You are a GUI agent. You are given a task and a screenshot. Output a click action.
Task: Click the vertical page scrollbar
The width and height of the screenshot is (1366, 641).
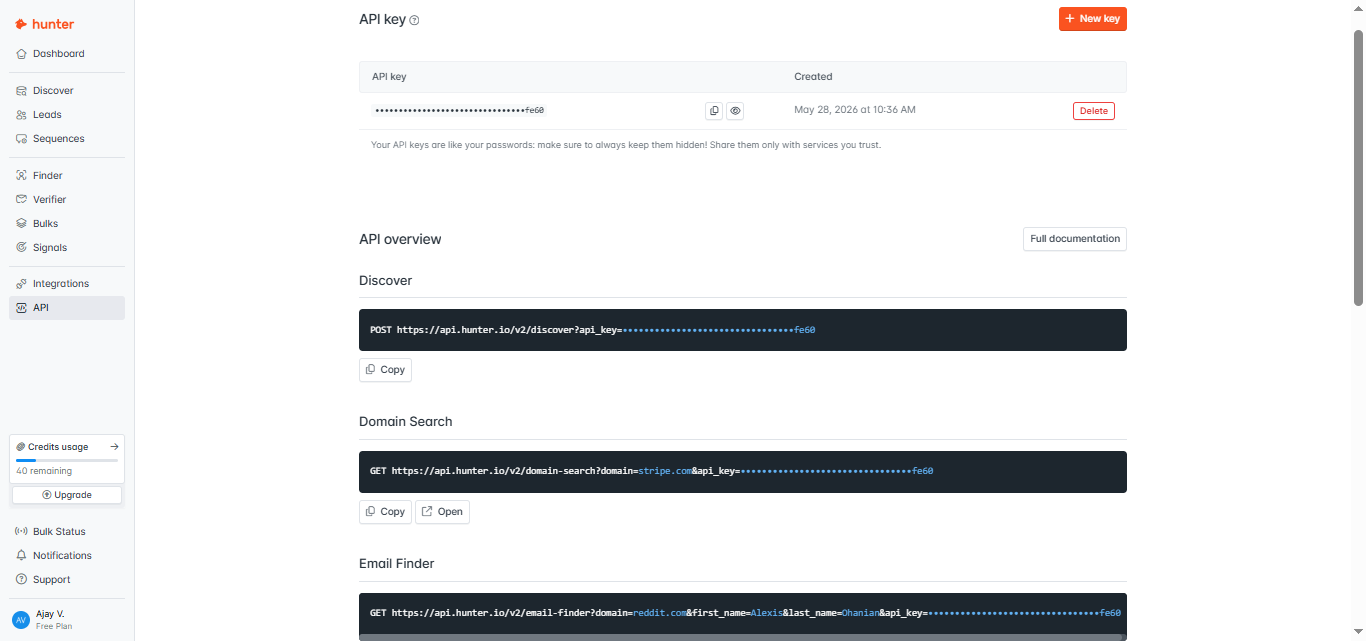pos(1358,168)
